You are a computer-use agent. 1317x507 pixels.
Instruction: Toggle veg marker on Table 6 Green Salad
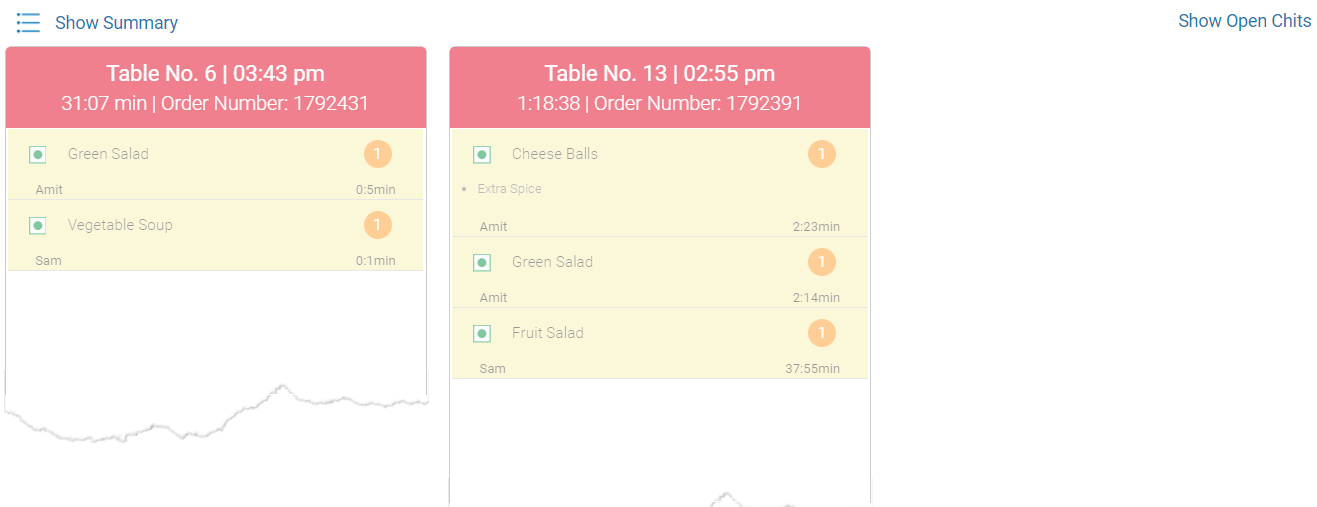[38, 155]
